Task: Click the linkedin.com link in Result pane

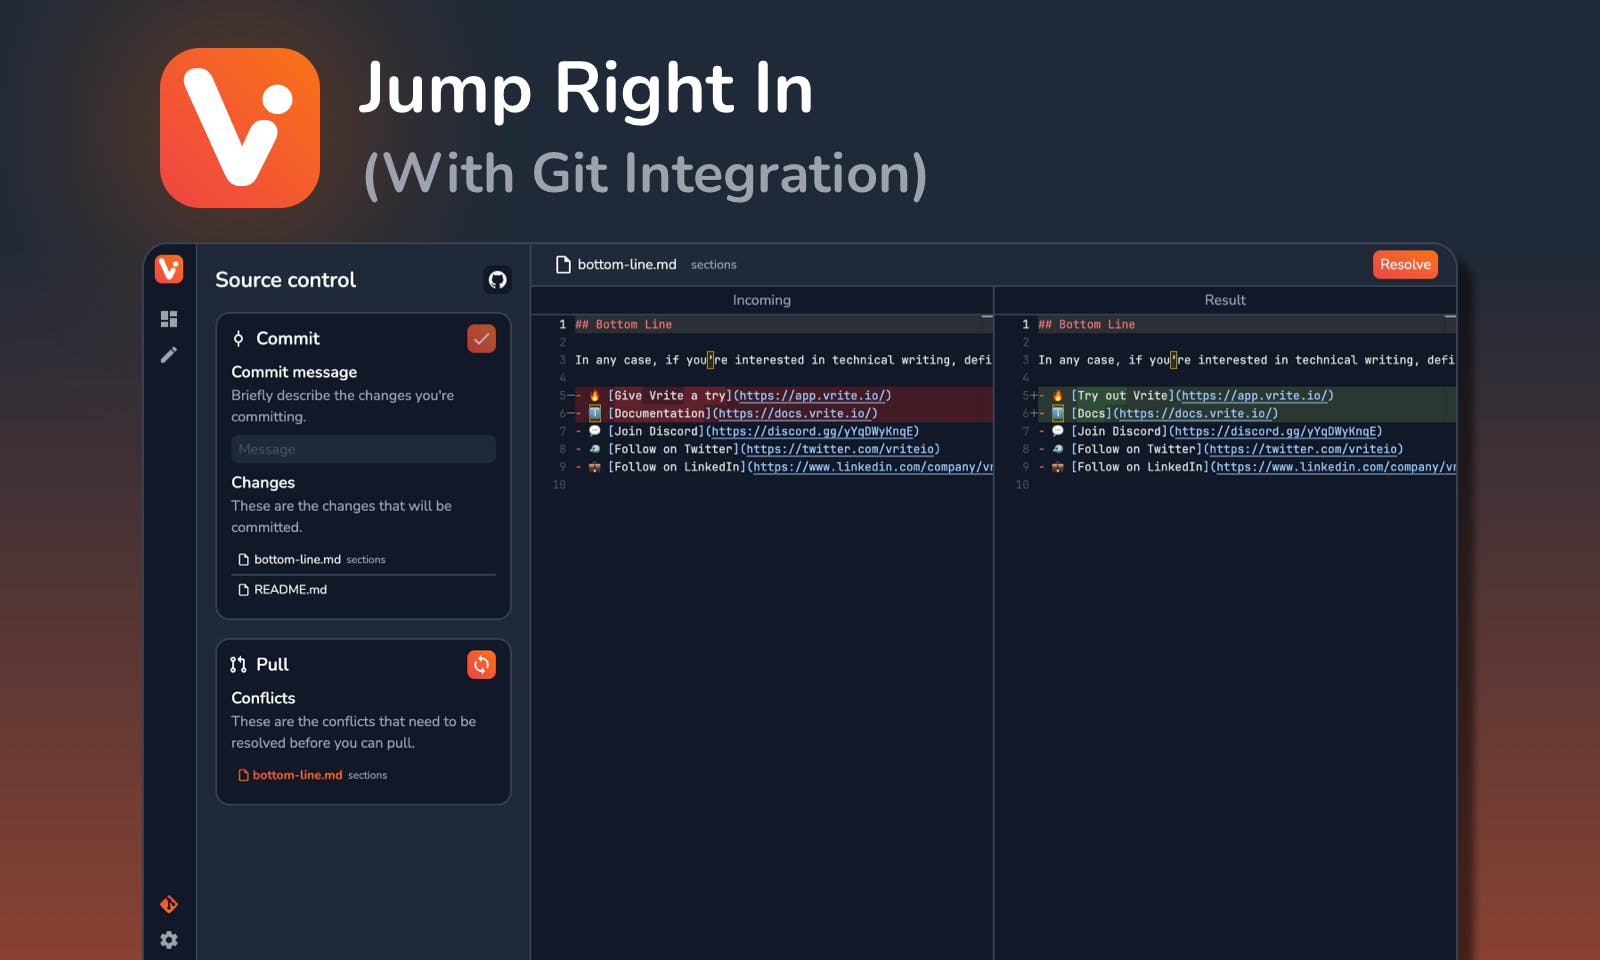Action: 1336,468
